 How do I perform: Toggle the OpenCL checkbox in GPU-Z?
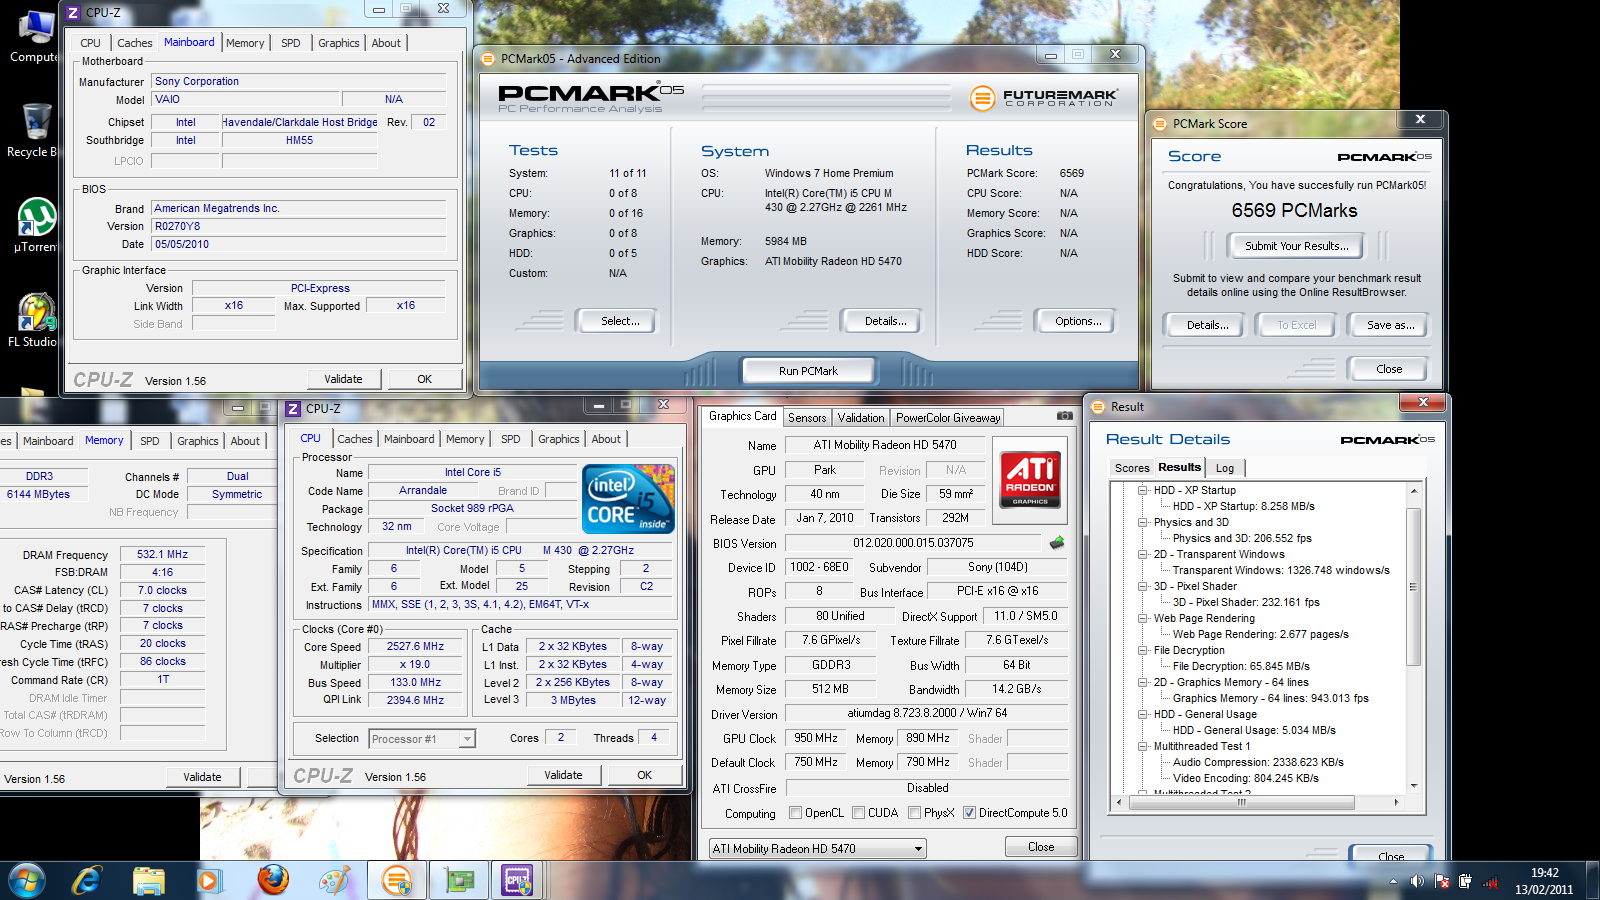pos(795,813)
